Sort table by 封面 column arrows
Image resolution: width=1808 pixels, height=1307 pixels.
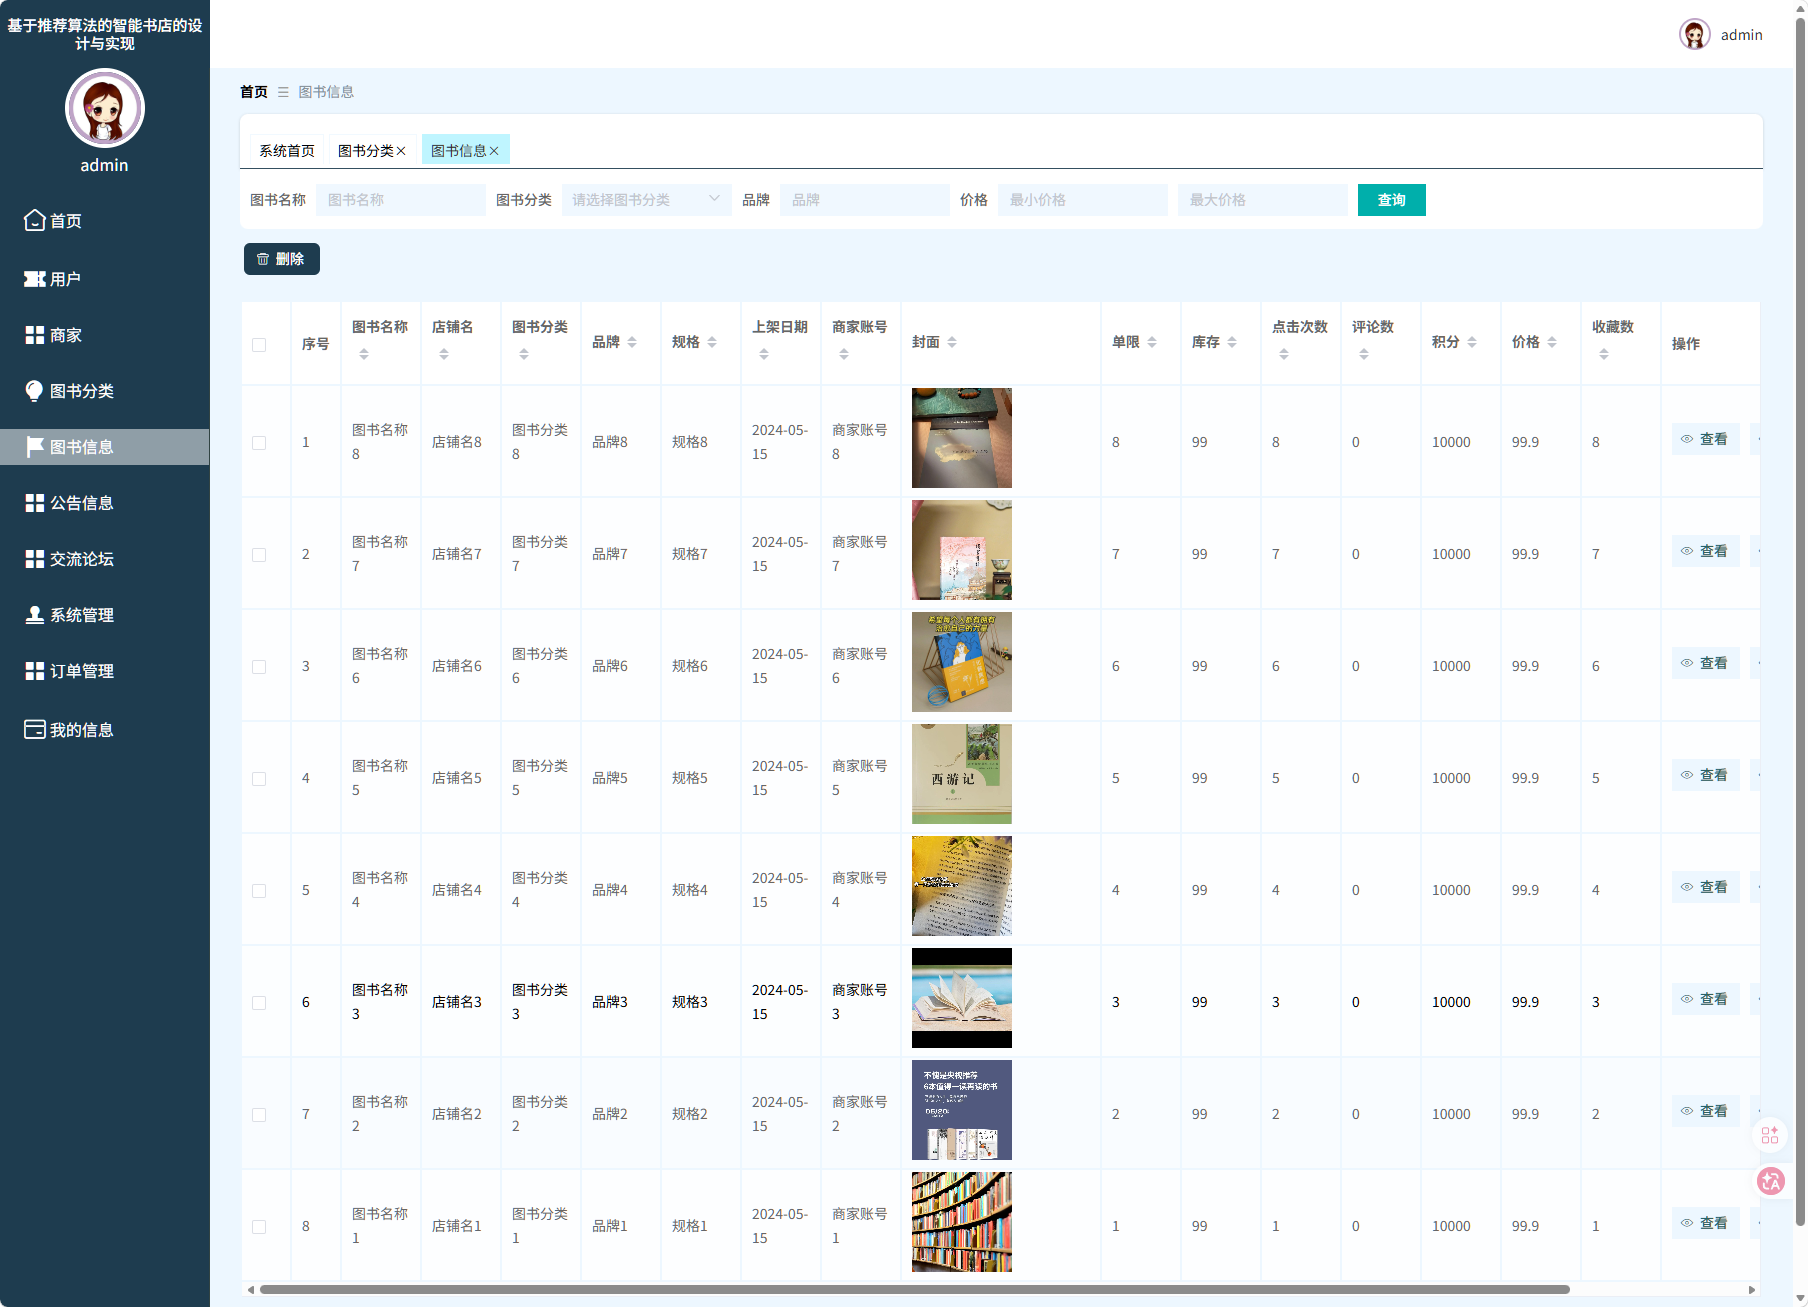pyautogui.click(x=952, y=342)
